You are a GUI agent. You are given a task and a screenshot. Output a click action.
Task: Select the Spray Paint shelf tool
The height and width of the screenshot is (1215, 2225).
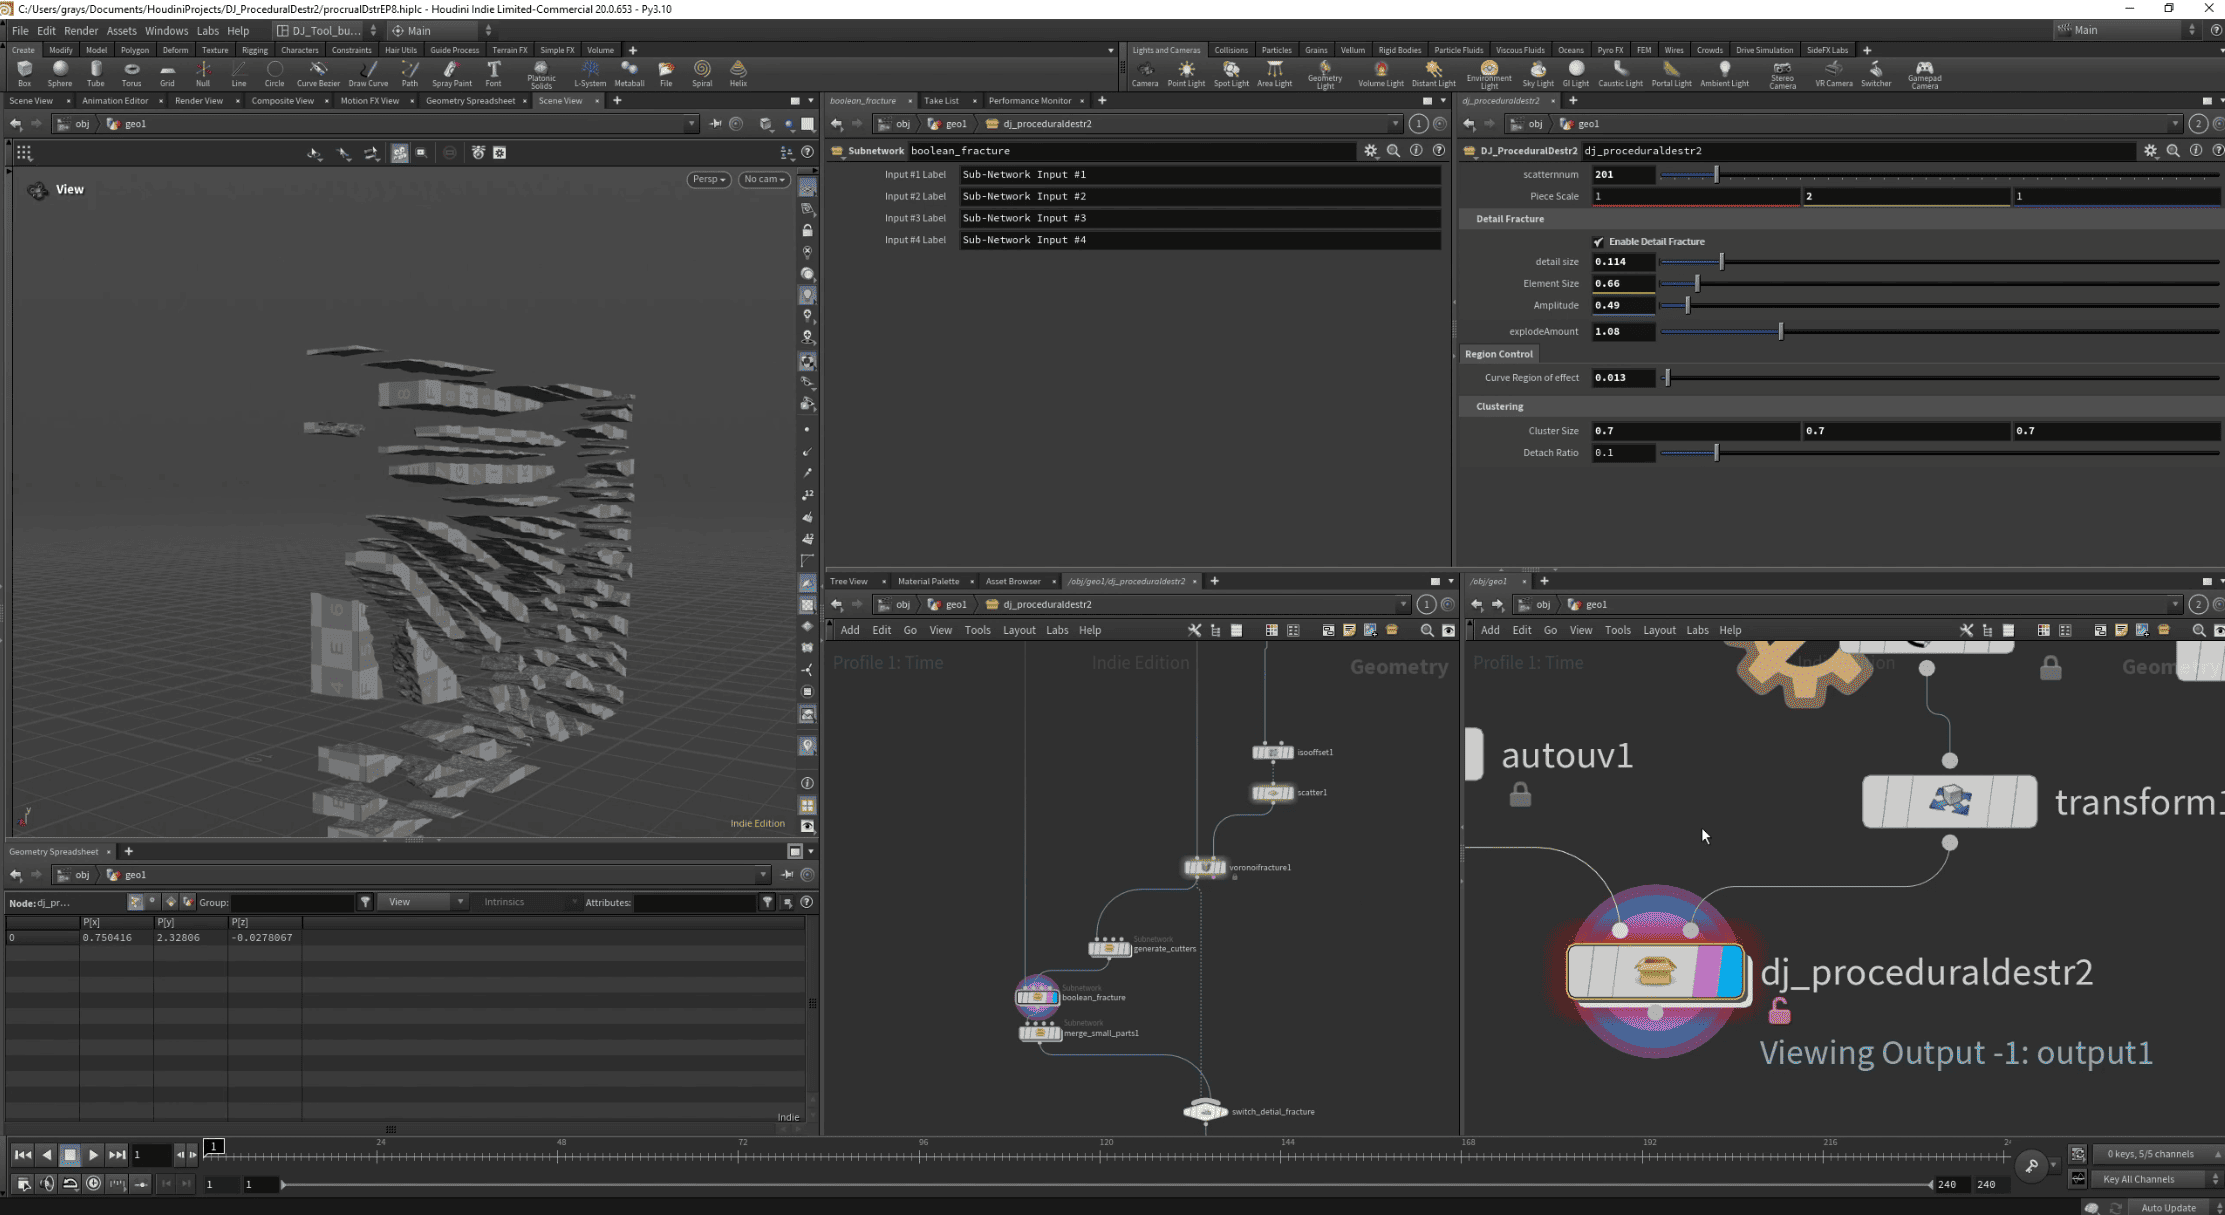click(x=451, y=73)
